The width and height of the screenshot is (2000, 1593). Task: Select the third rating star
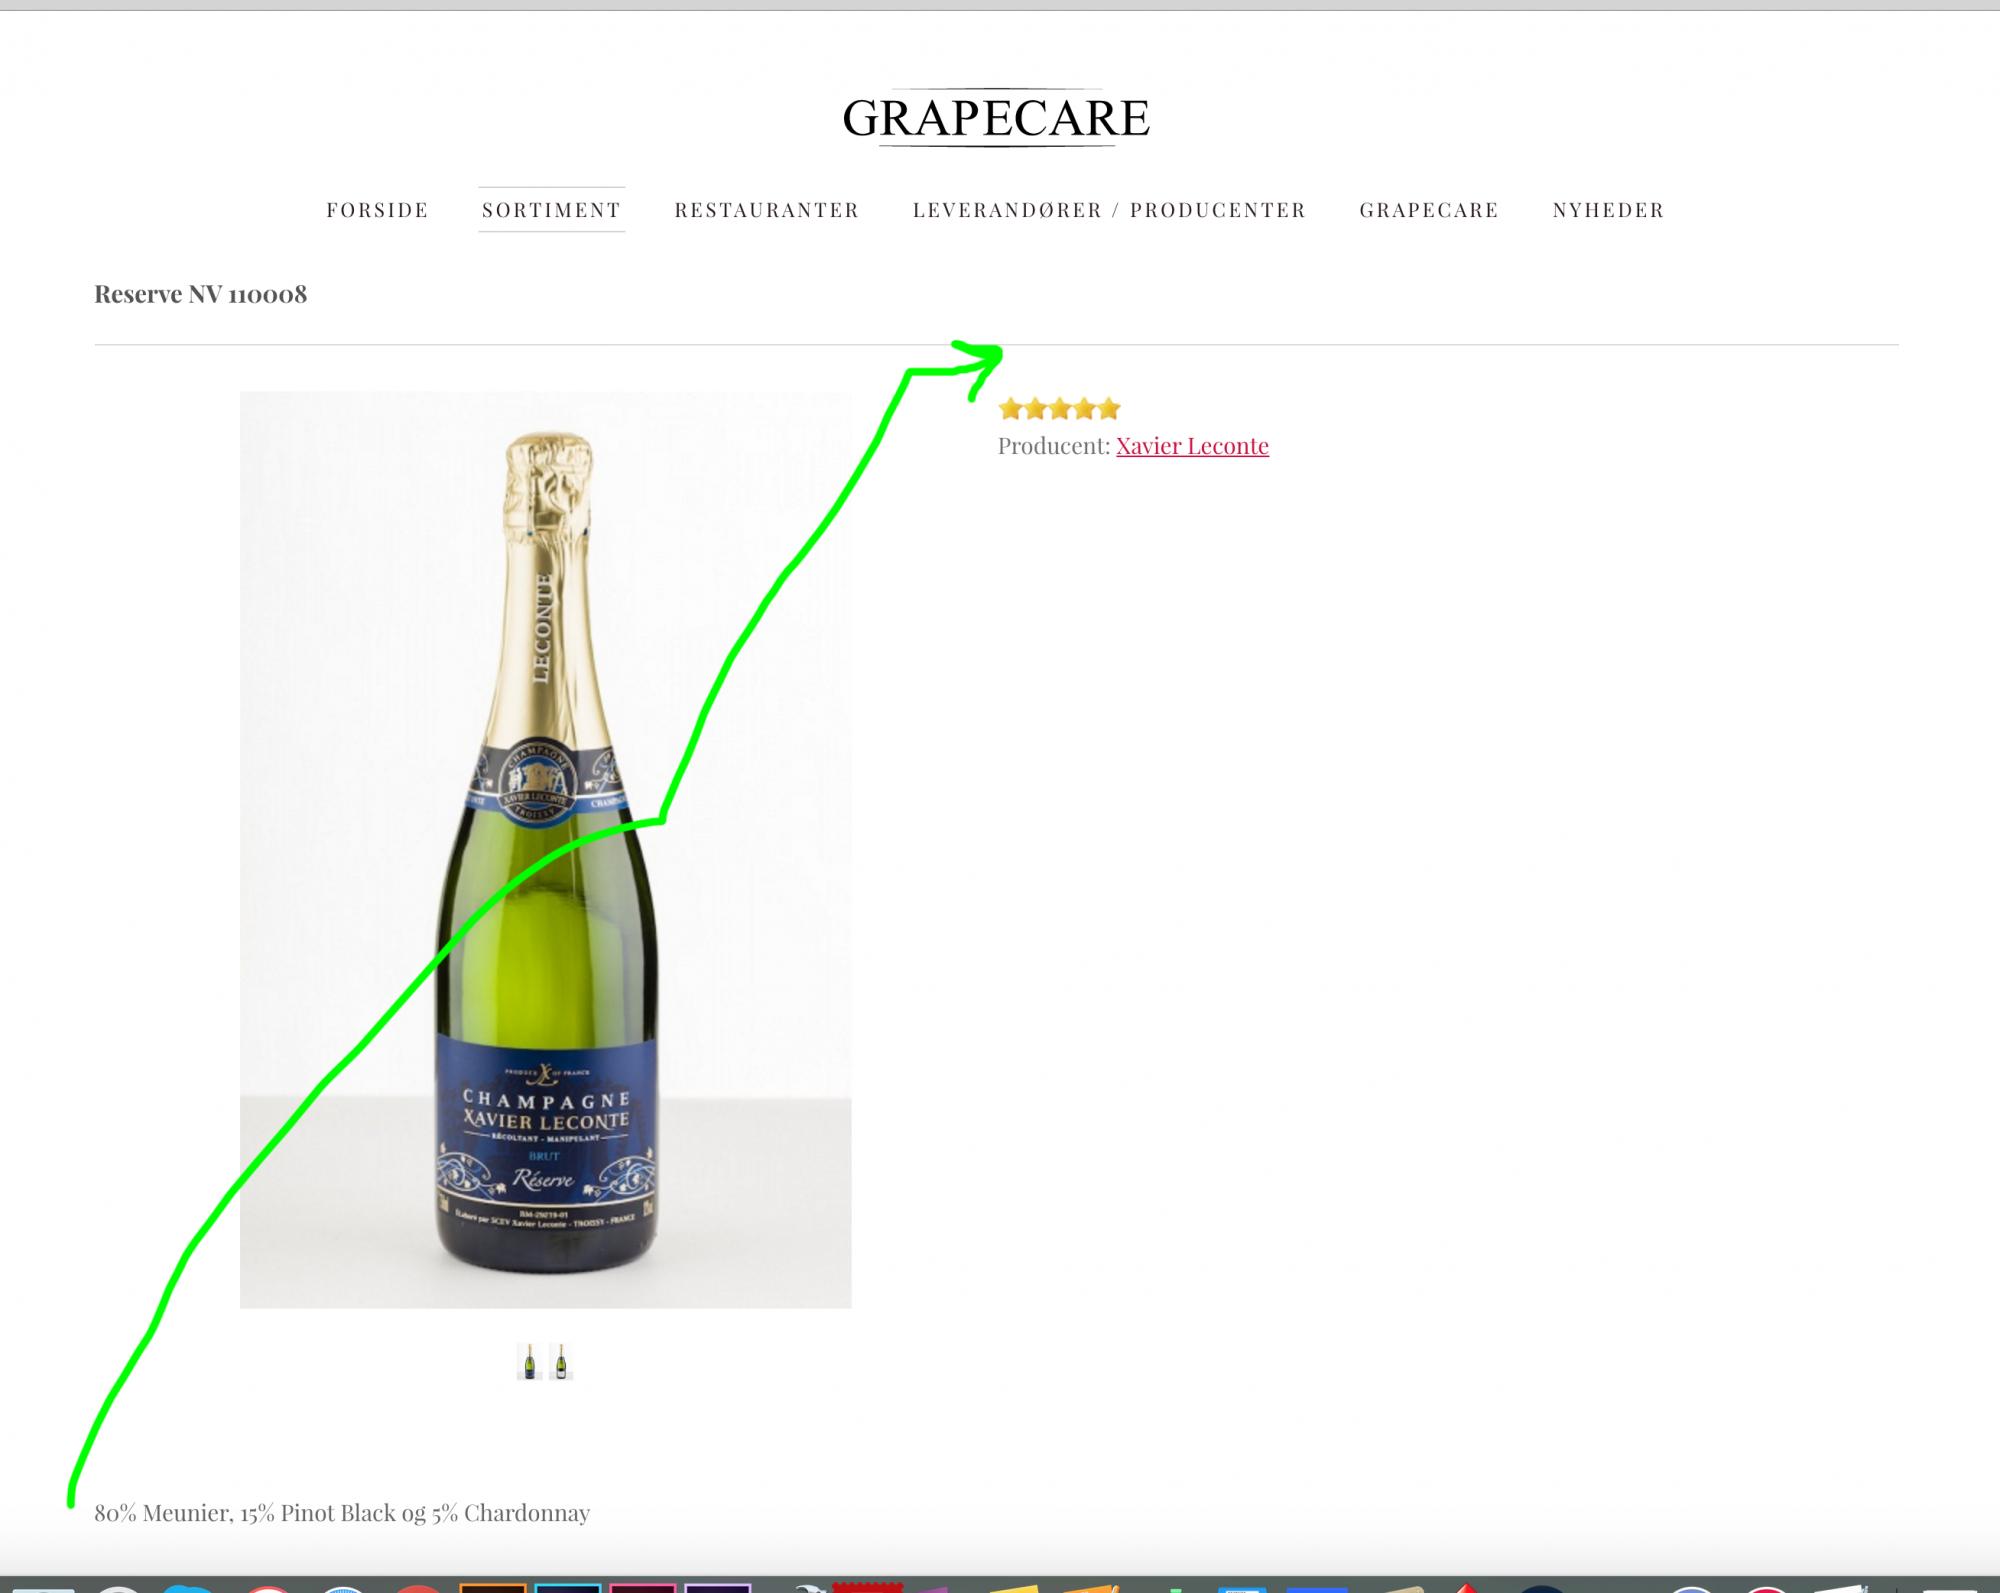1059,409
